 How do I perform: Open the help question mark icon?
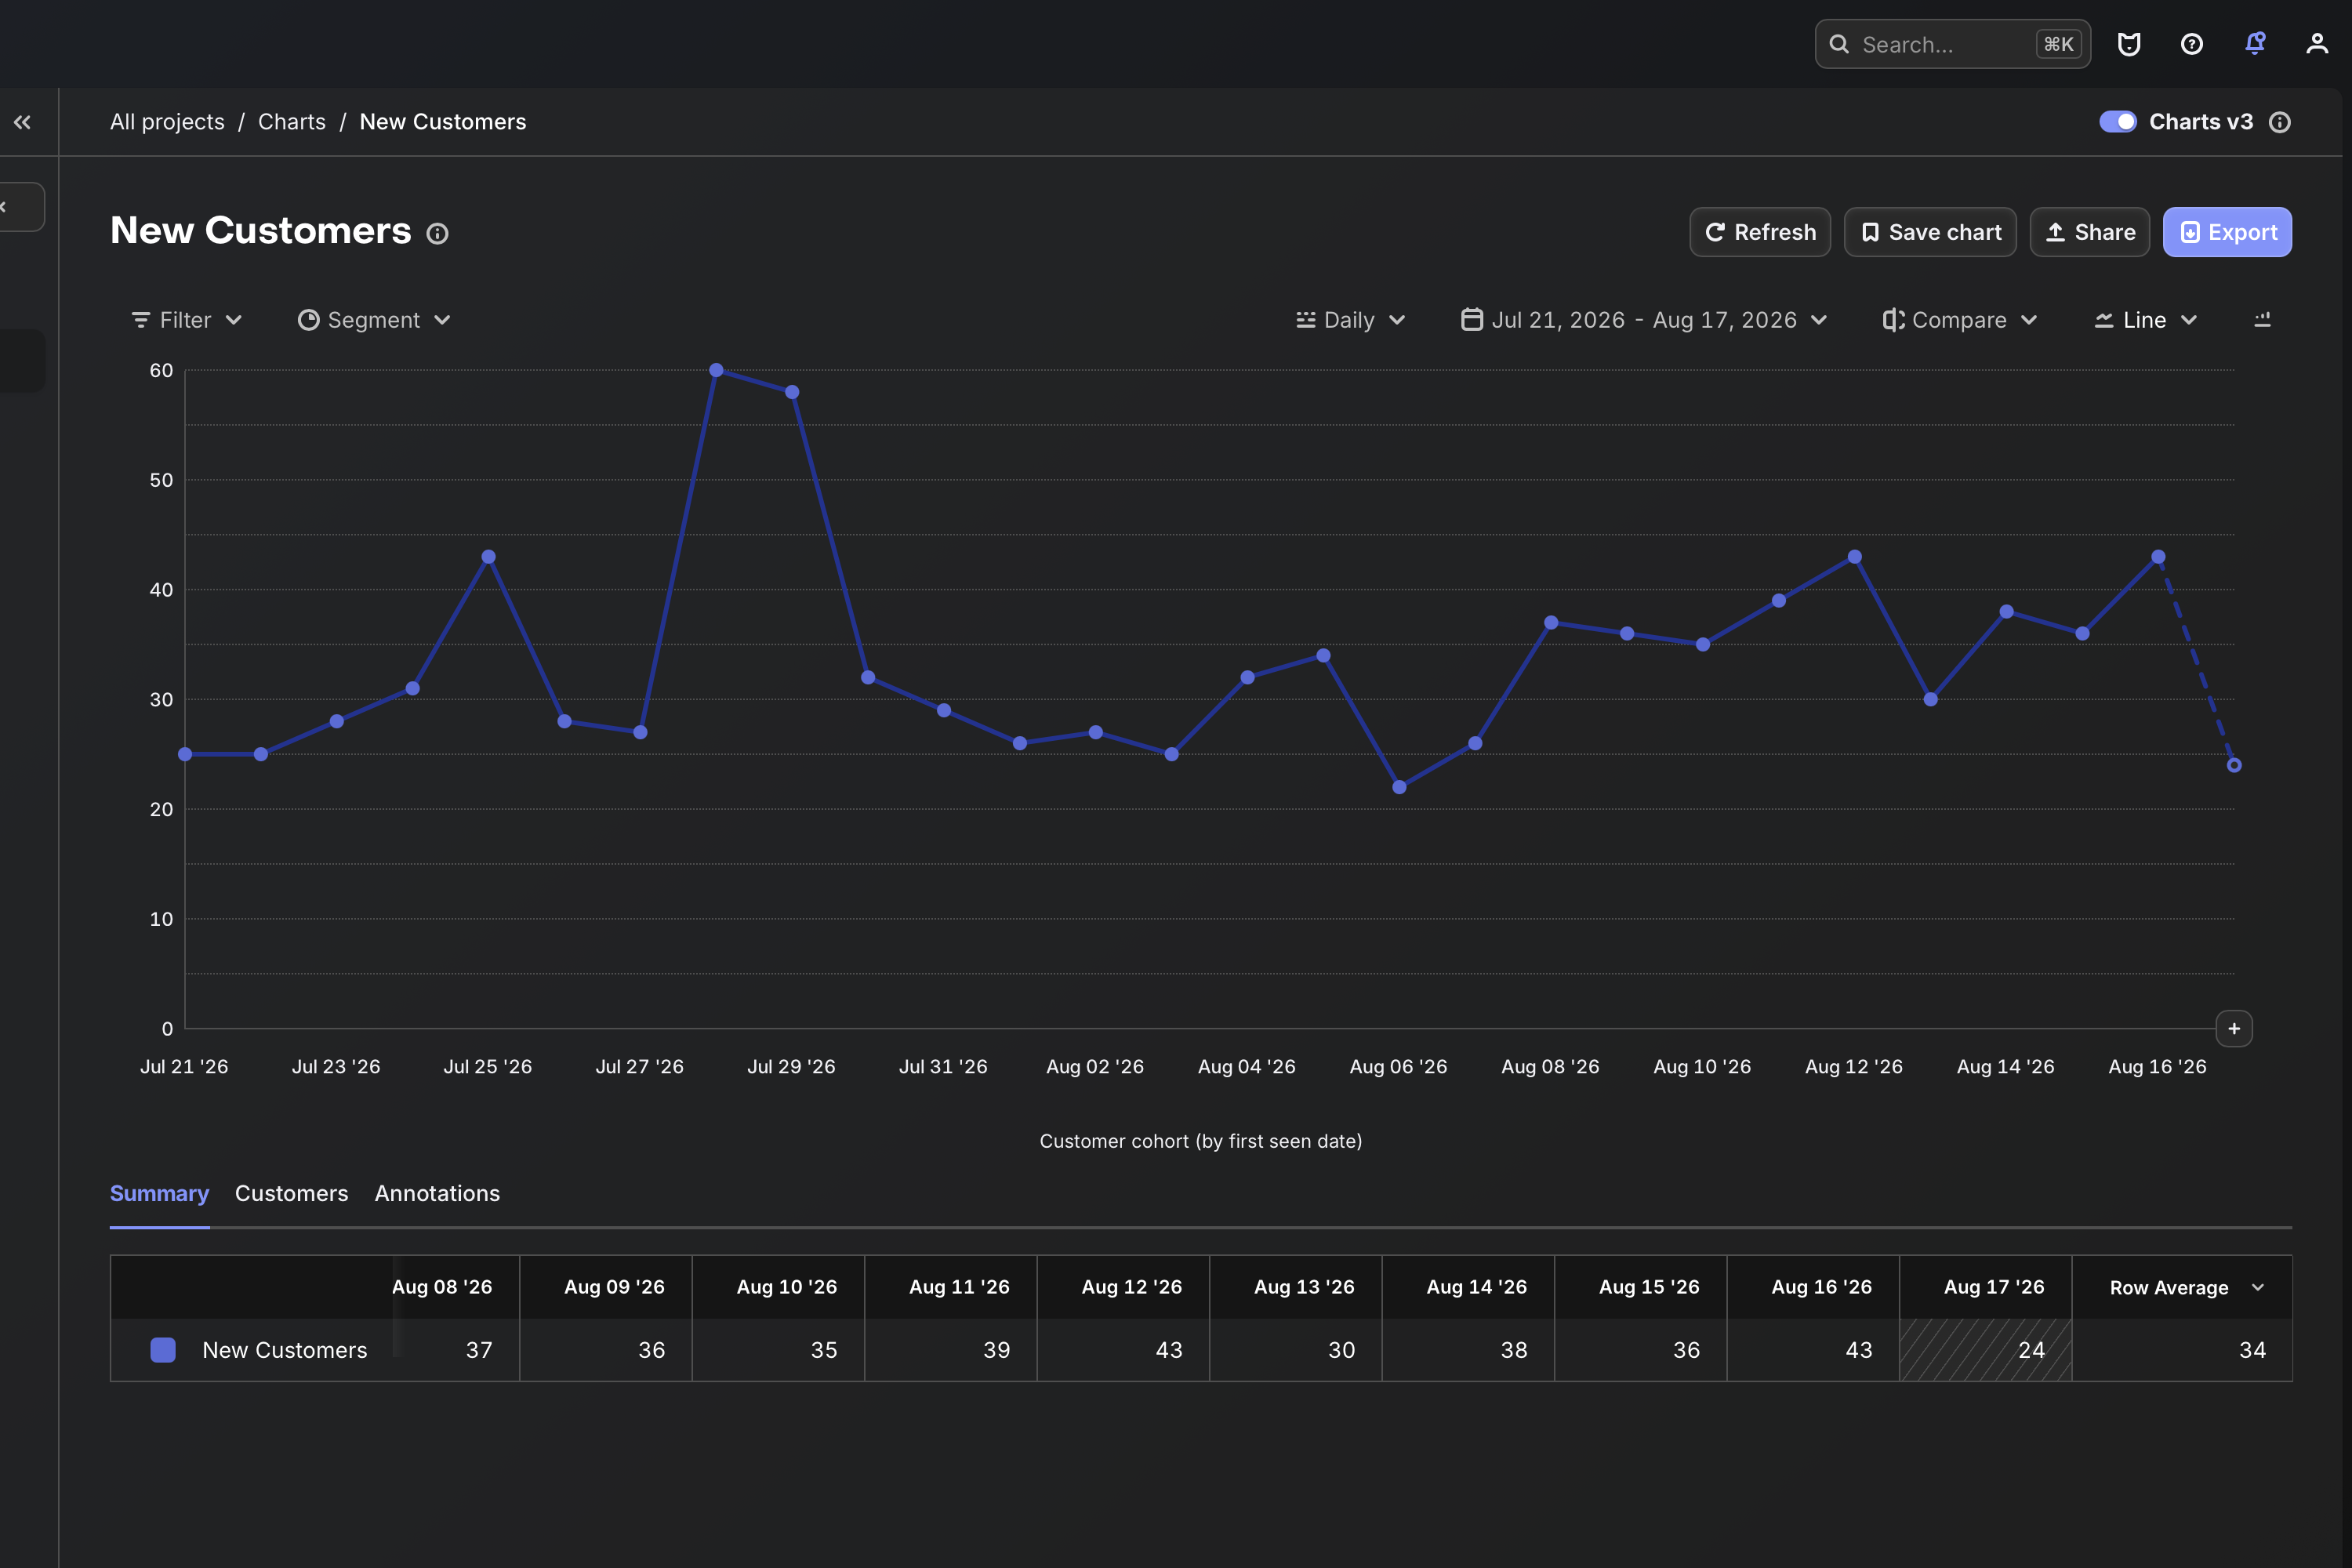tap(2191, 44)
